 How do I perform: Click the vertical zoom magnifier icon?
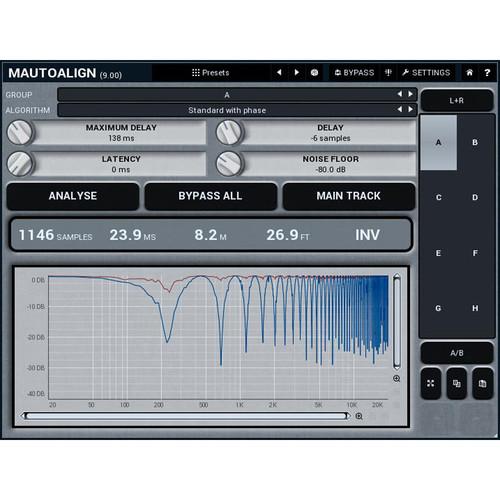(397, 378)
